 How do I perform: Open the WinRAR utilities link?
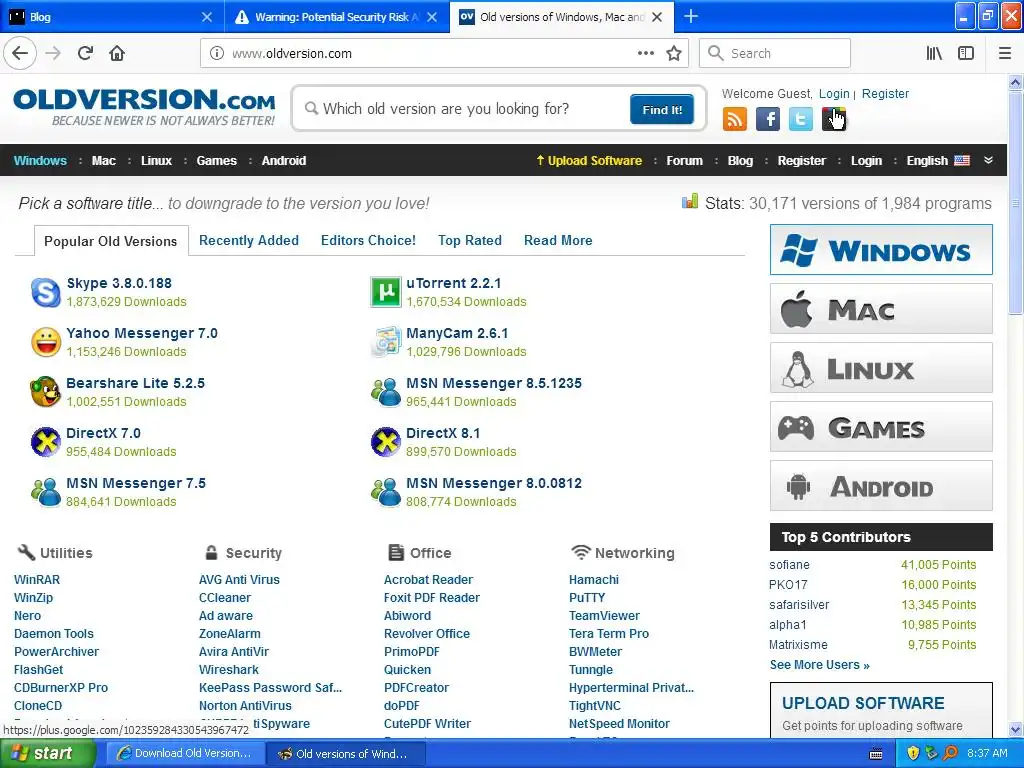37,579
